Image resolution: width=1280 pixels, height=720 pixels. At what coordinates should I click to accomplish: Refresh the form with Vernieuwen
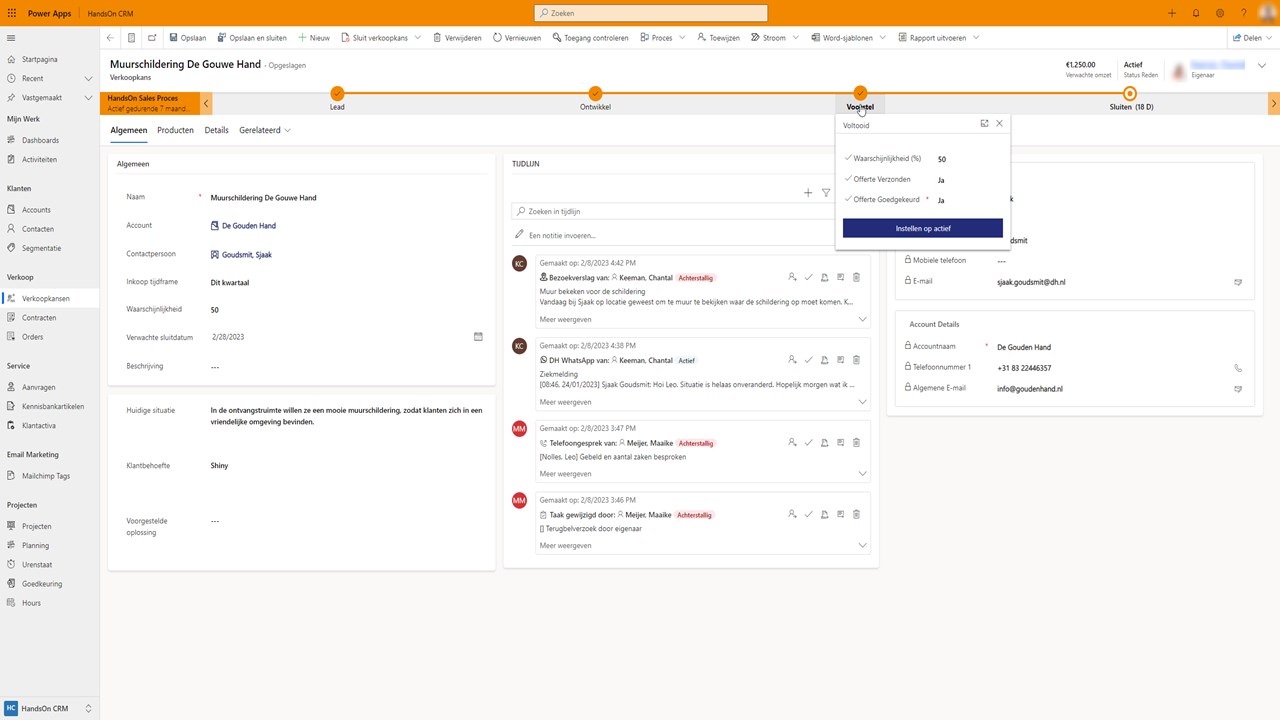coord(517,38)
